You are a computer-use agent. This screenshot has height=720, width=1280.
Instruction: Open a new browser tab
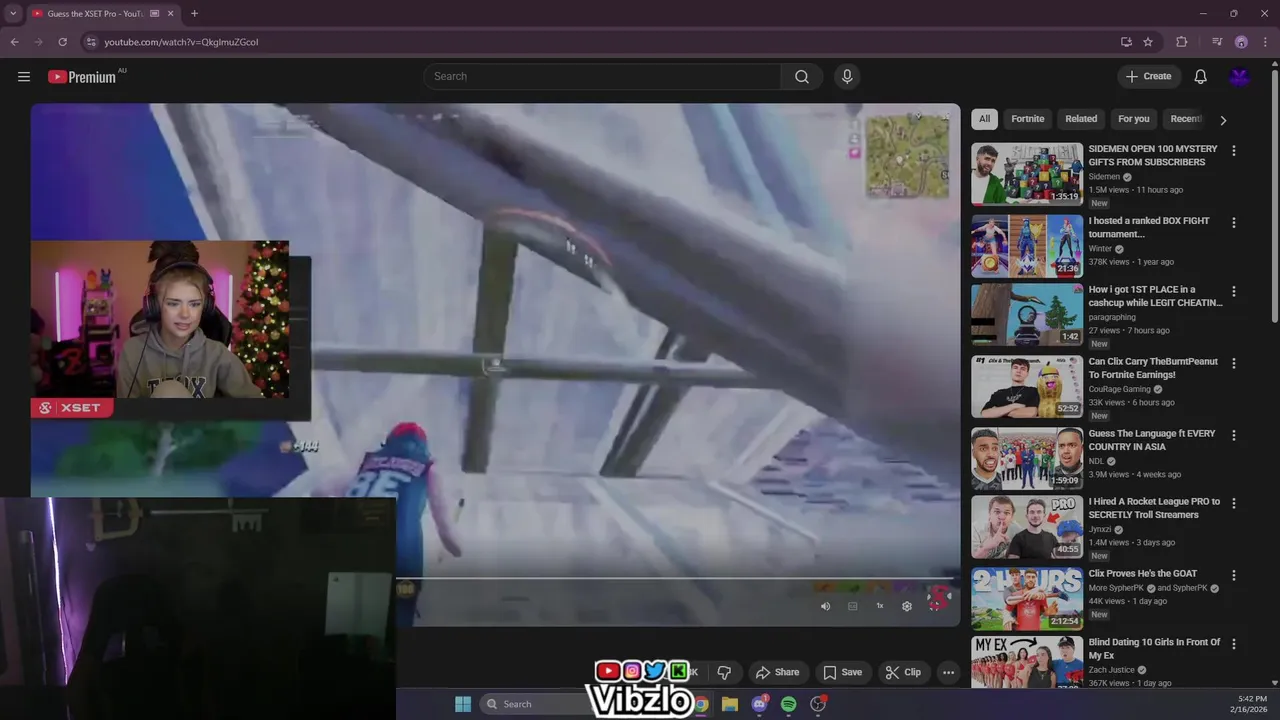click(x=194, y=14)
